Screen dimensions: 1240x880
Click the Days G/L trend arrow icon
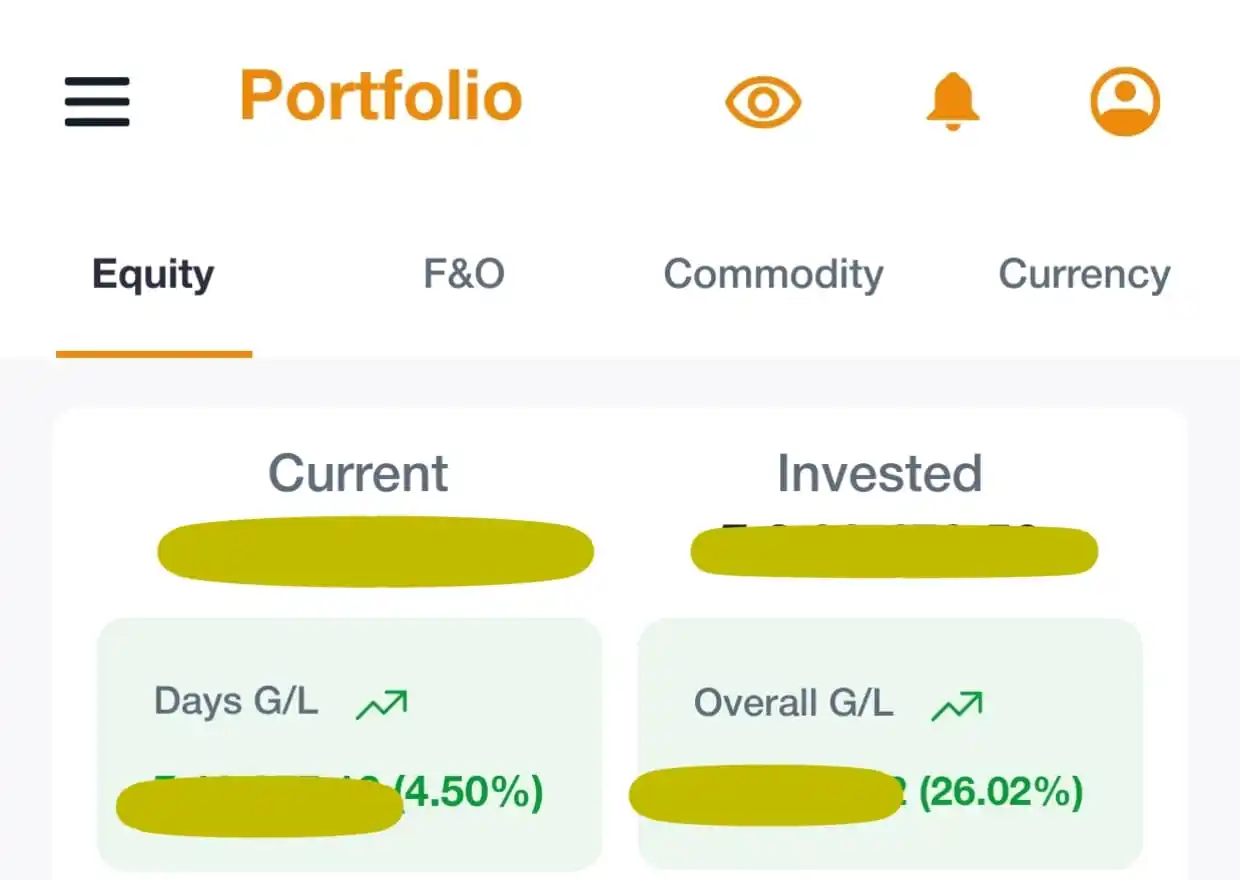(382, 705)
